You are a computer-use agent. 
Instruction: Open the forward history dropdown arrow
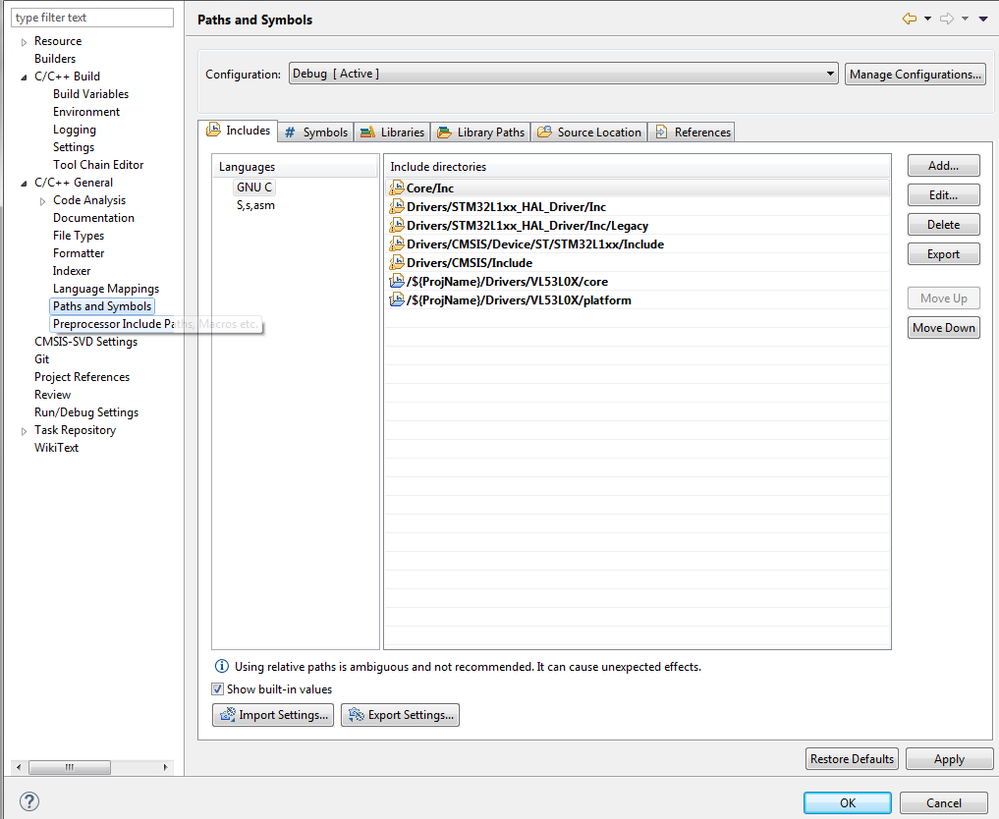coord(965,18)
